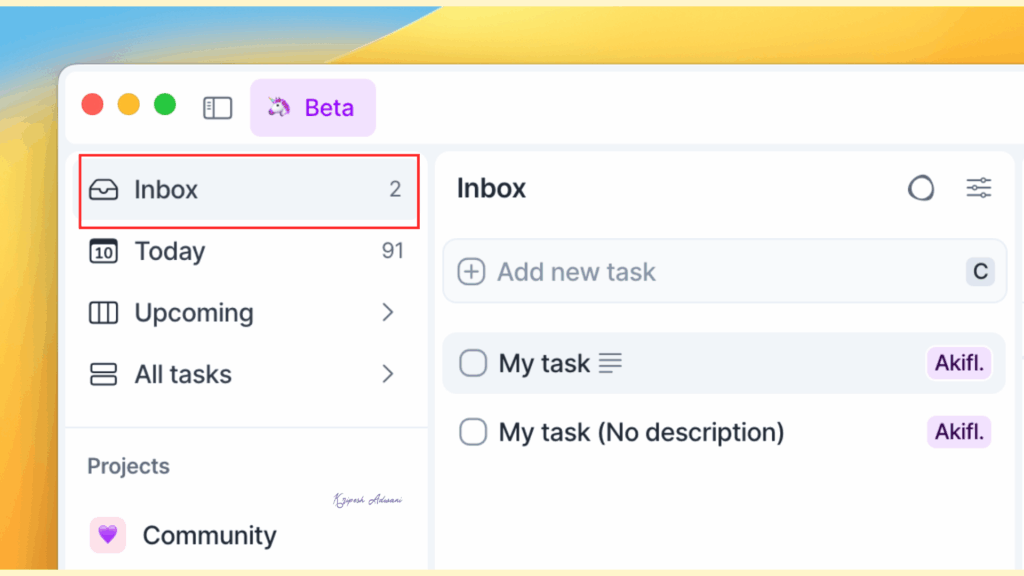Image resolution: width=1024 pixels, height=576 pixels.
Task: Click the plus icon in Add new task
Action: pyautogui.click(x=471, y=271)
